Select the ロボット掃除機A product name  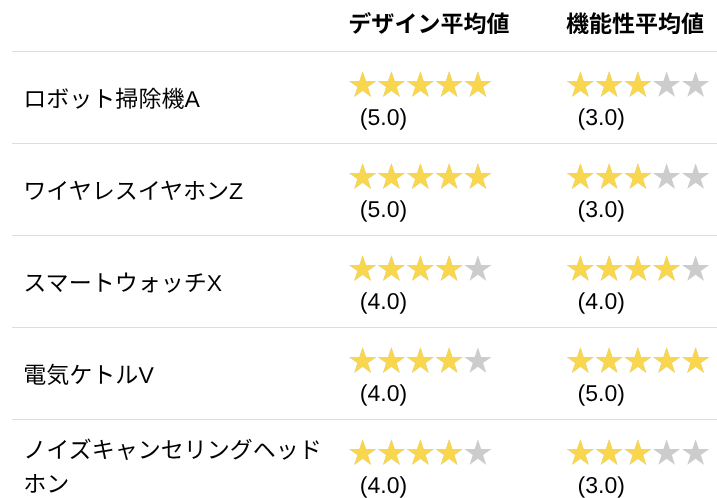point(112,99)
